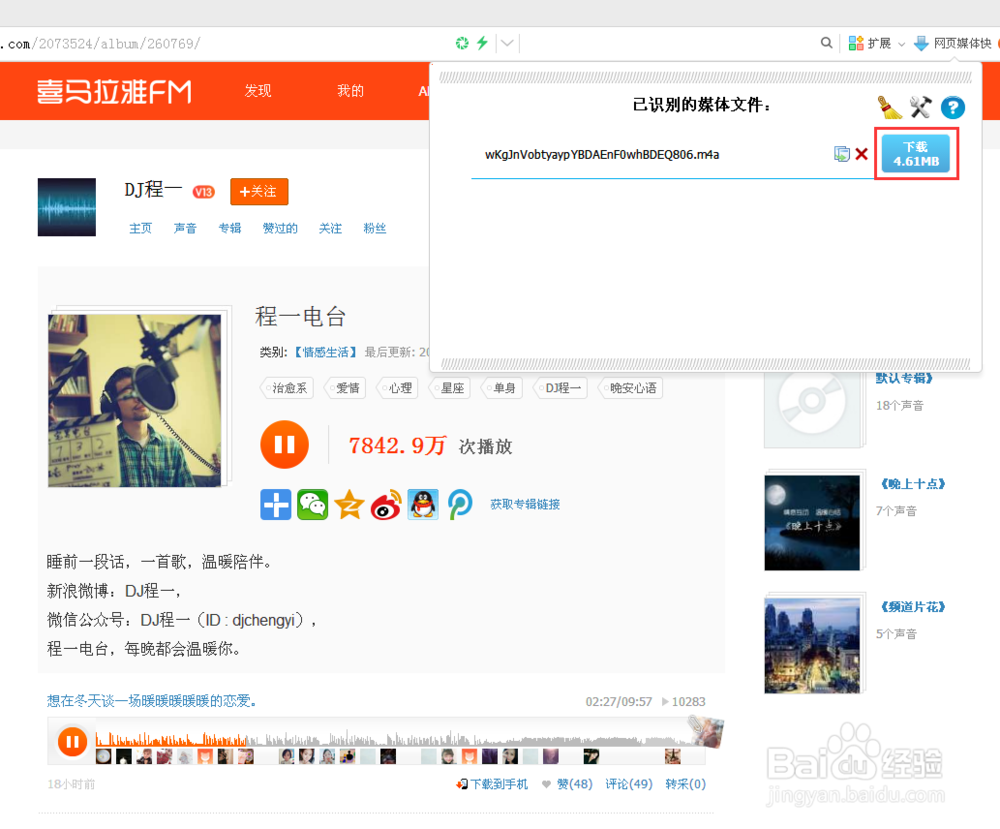Screen dimensions: 1000x829
Task: Open the dropdown arrow next to the sniffer icon
Action: (506, 43)
